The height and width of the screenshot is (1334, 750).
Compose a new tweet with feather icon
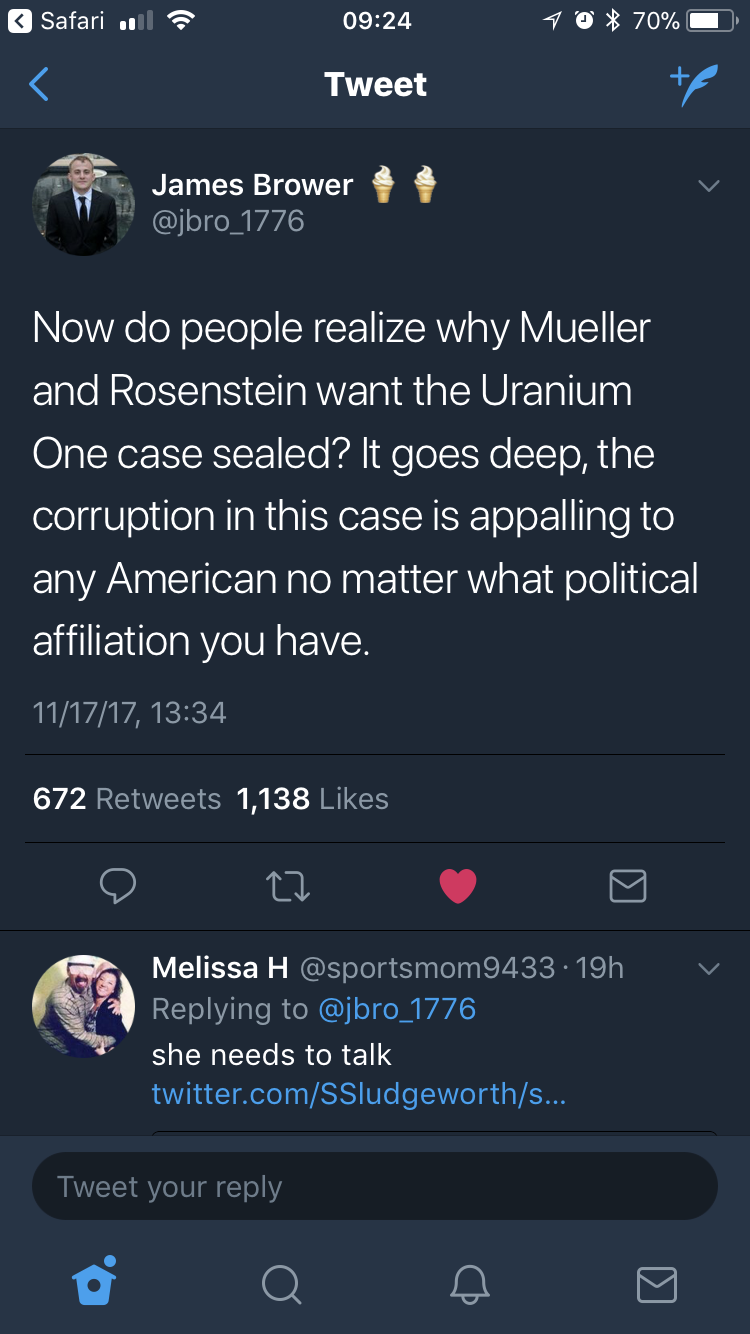pyautogui.click(x=693, y=86)
